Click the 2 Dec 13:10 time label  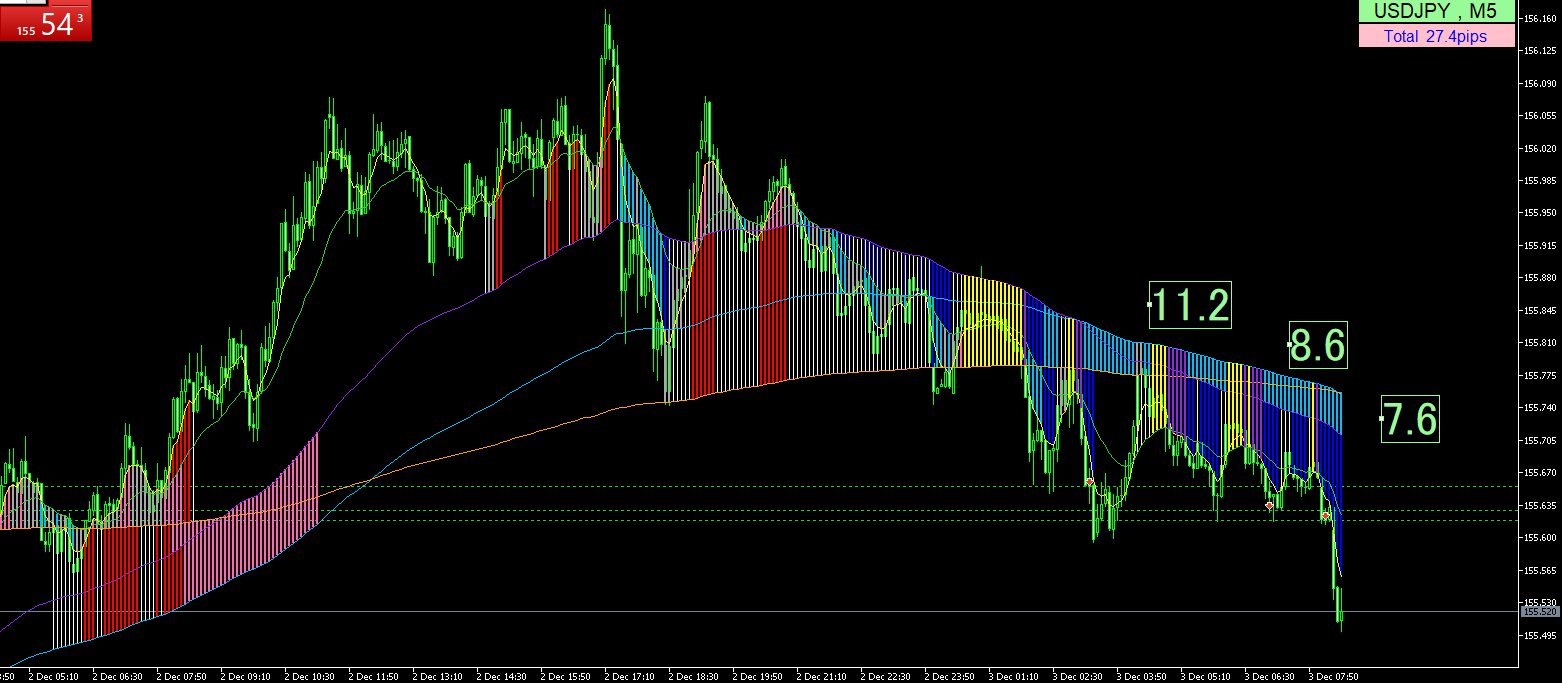[437, 676]
